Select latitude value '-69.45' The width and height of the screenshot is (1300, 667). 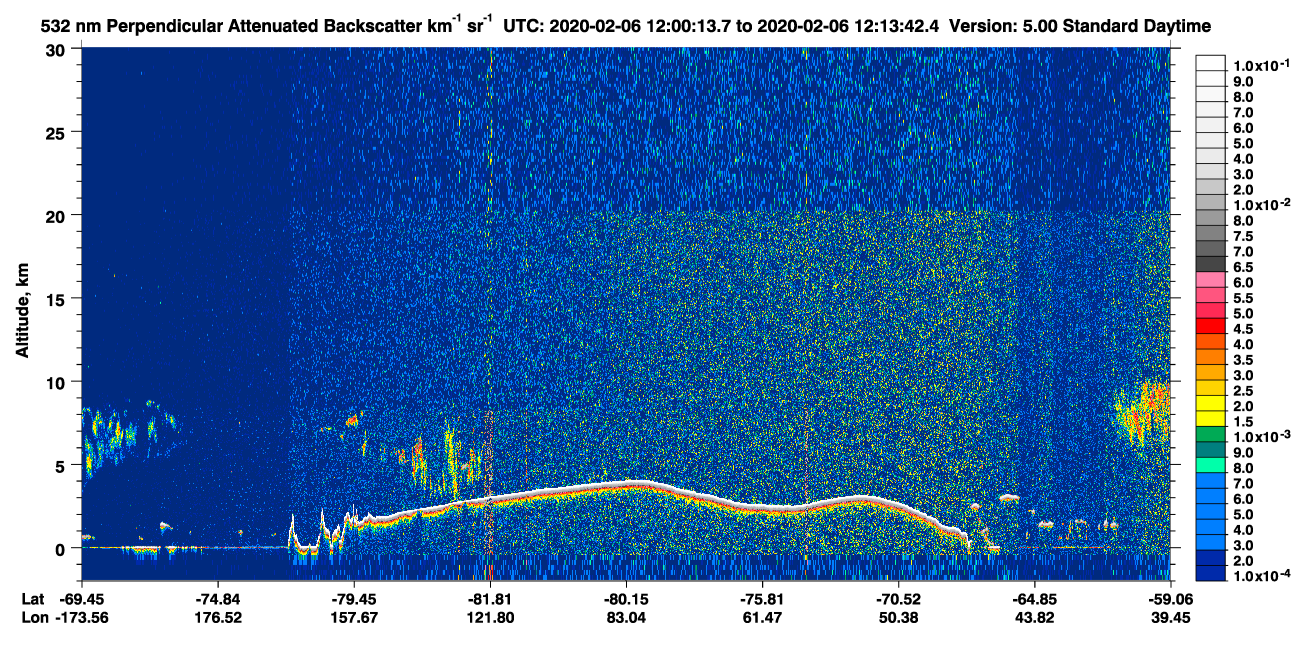pos(81,599)
